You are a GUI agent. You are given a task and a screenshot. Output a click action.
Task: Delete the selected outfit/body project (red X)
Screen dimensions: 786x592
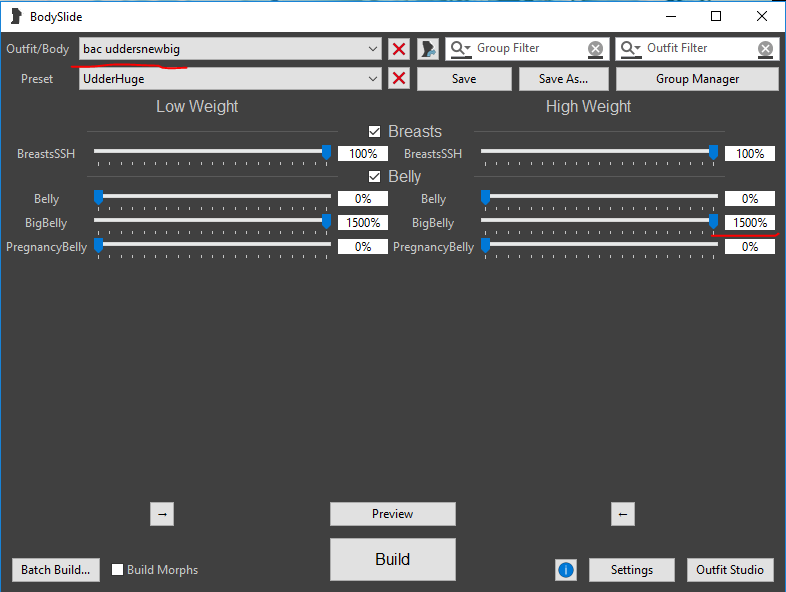pos(399,49)
